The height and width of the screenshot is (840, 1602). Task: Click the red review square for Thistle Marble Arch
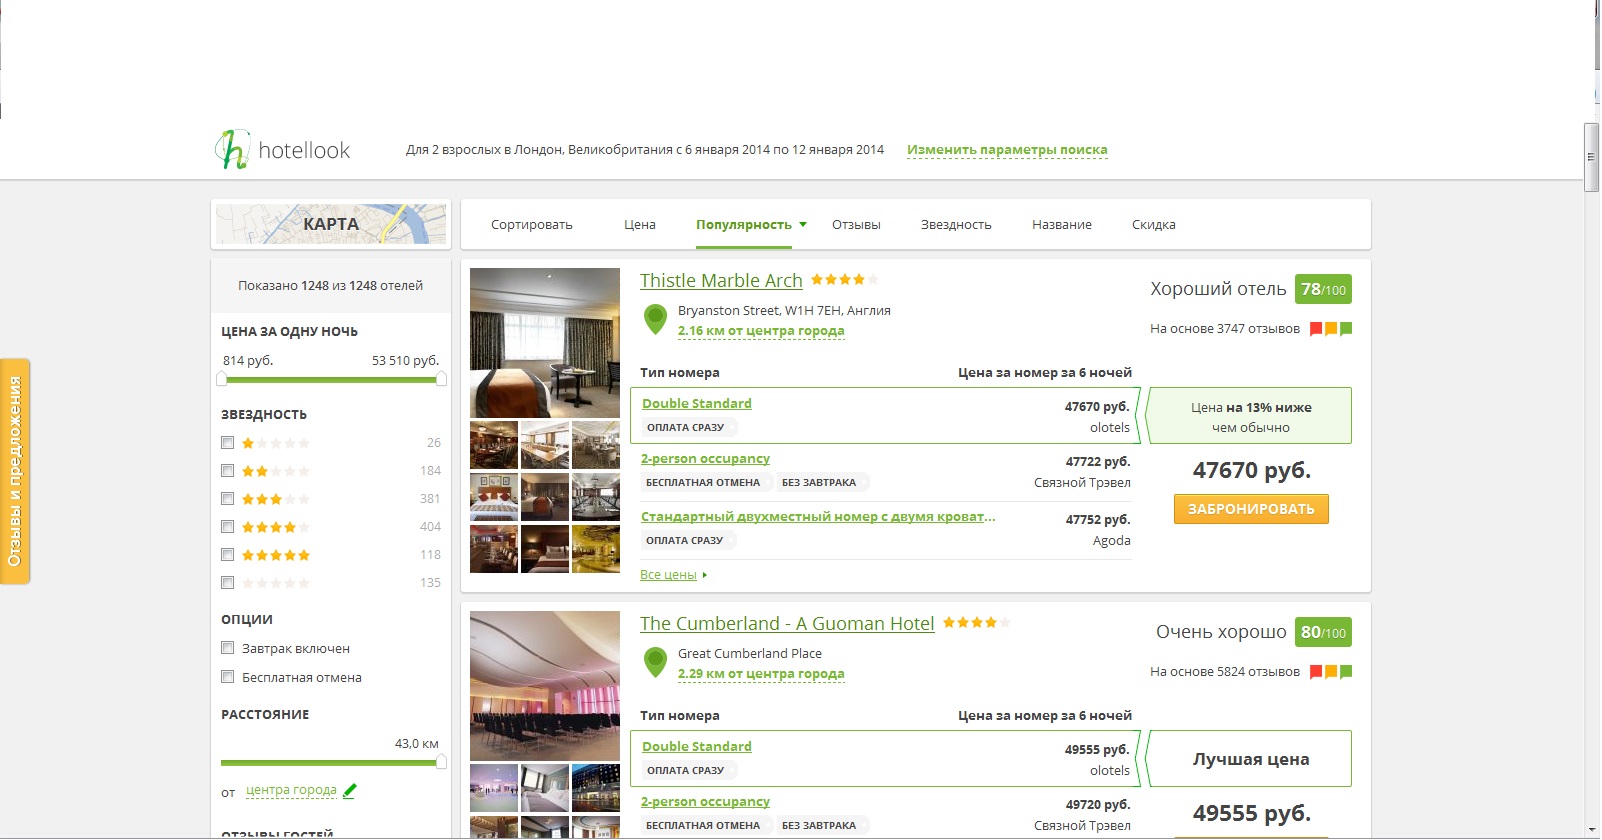click(1316, 329)
